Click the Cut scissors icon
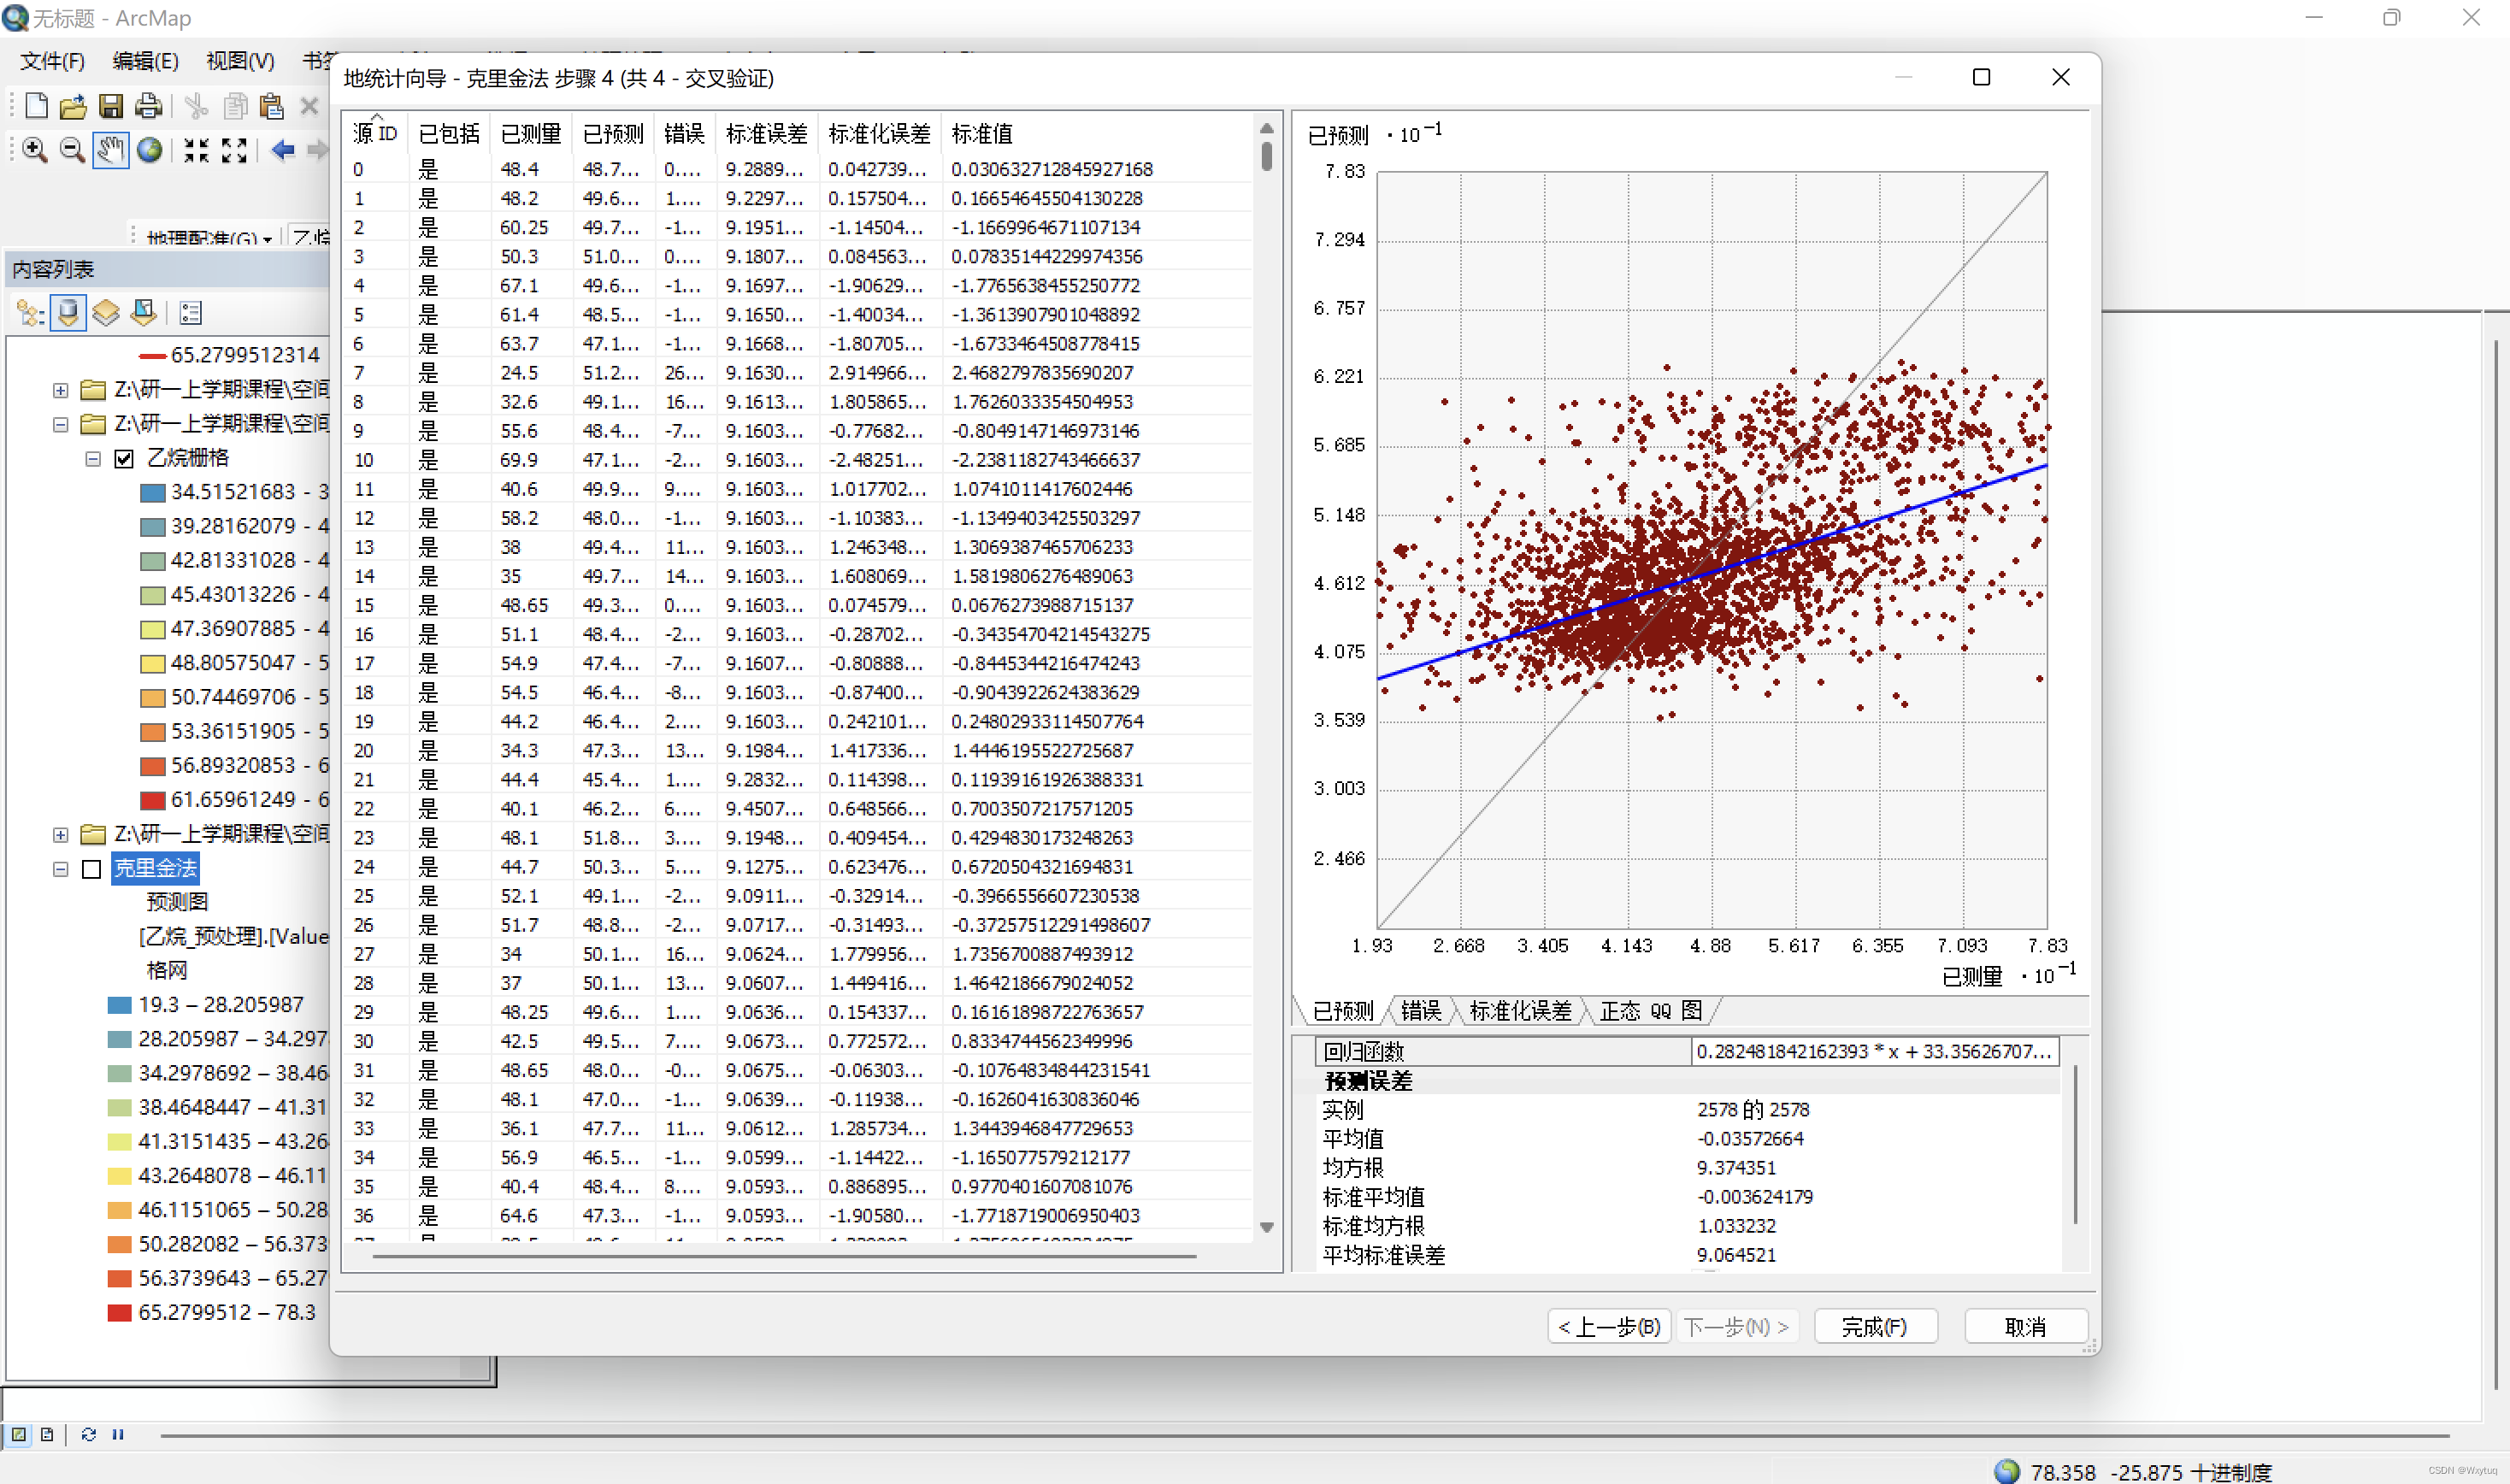 [x=196, y=106]
